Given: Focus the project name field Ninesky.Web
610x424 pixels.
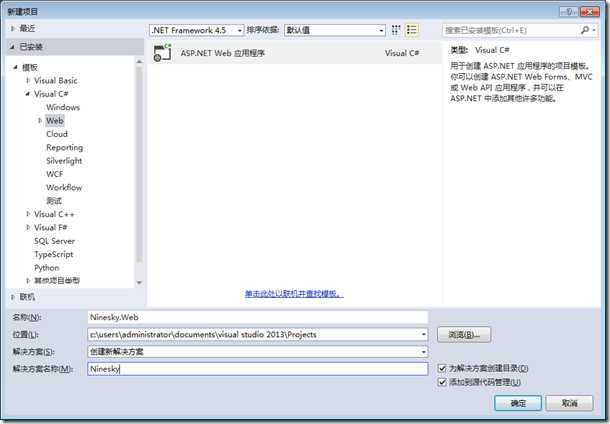Looking at the screenshot, I should pyautogui.click(x=258, y=317).
